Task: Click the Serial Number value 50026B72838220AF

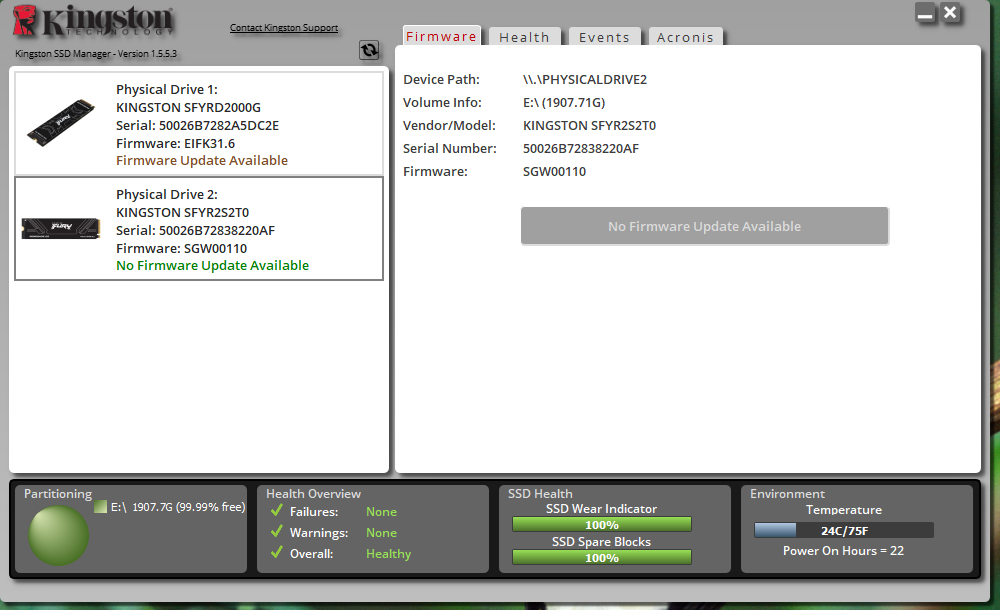Action: (580, 149)
